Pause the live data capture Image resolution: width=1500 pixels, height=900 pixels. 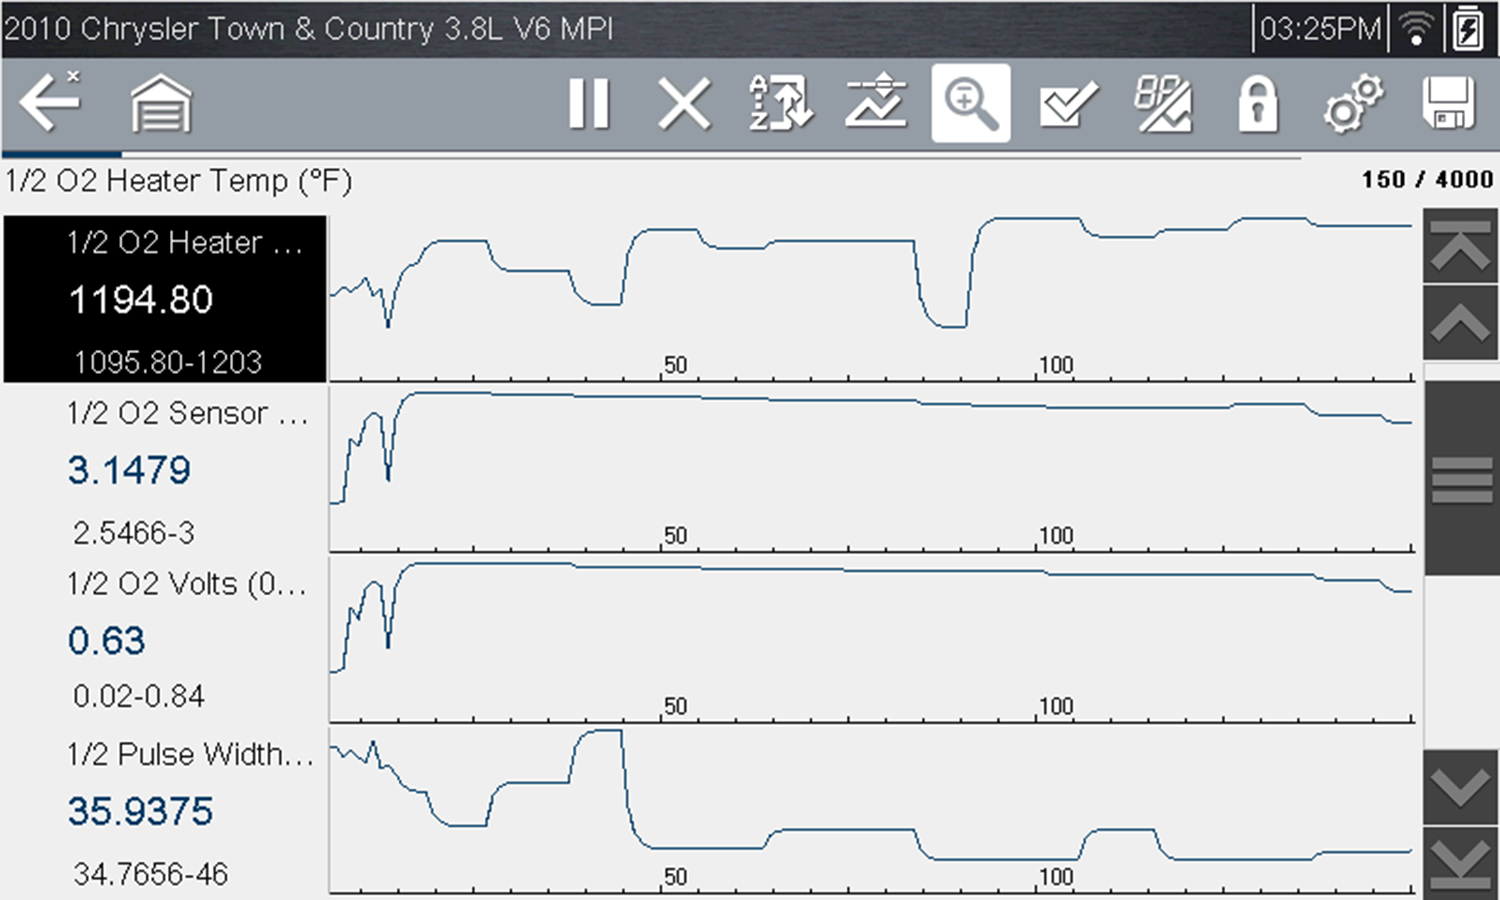[x=588, y=104]
